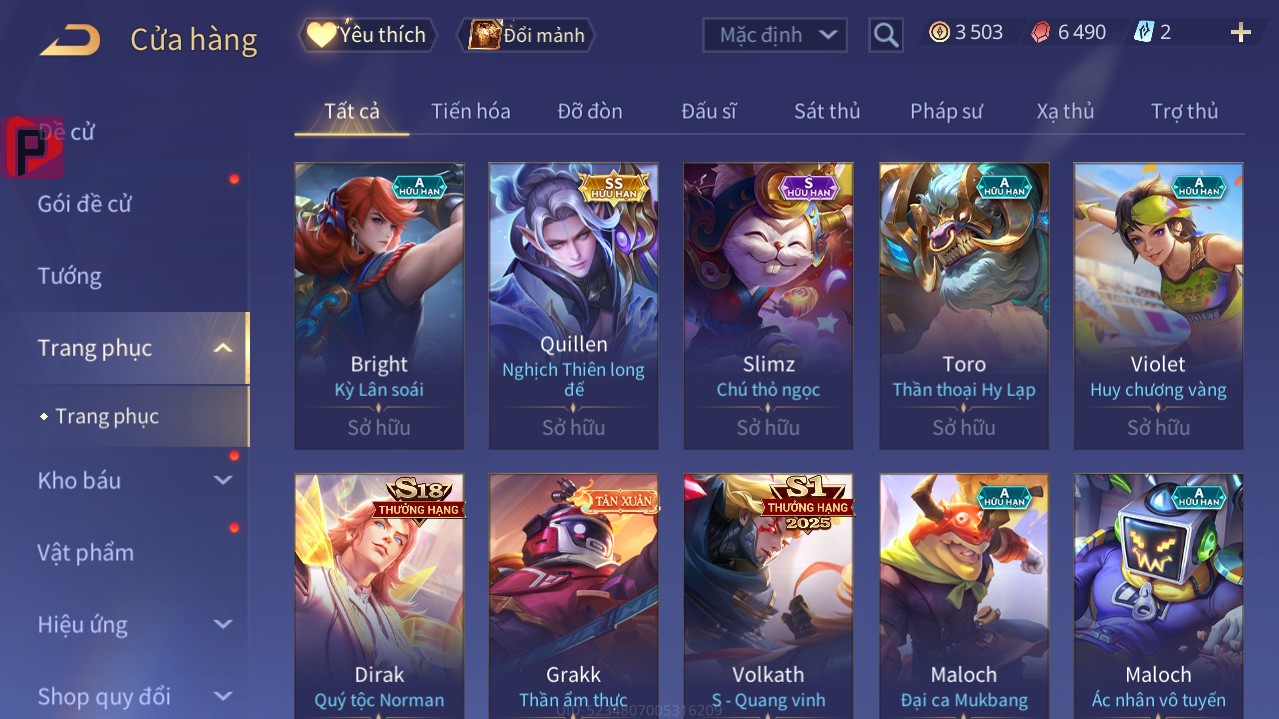Screen dimensions: 1279x719
Task: Tap the blue voucher ticket icon
Action: [1143, 32]
